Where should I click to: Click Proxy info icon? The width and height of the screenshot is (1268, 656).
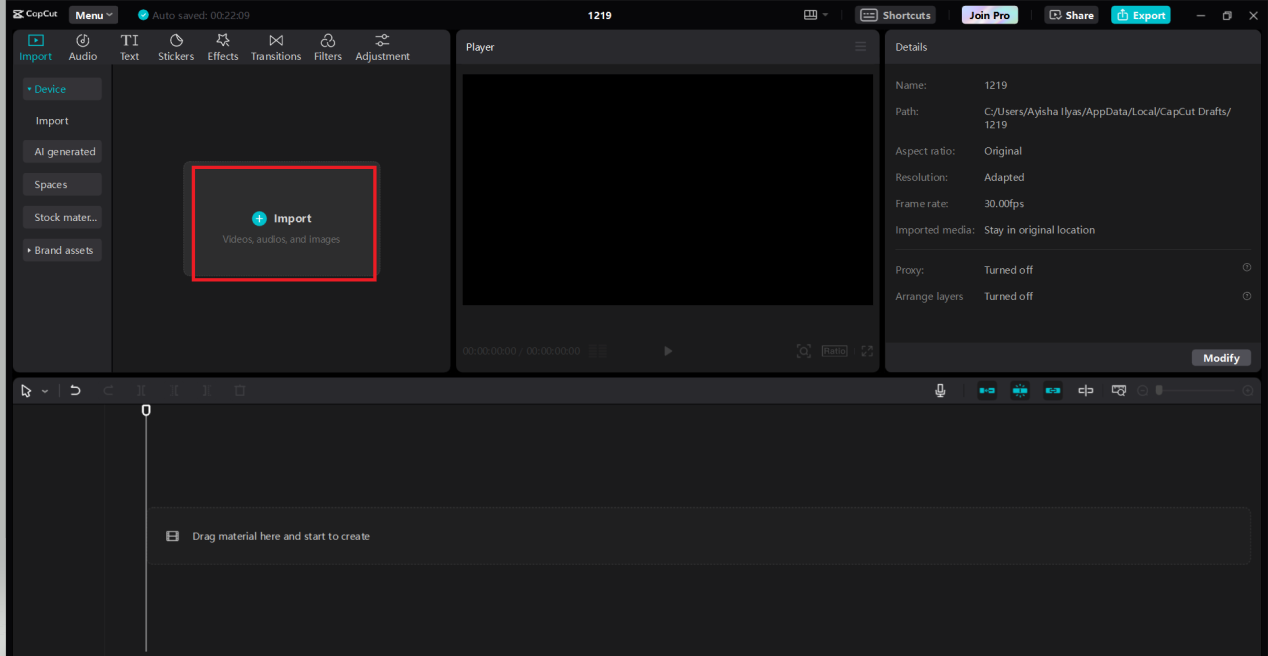tap(1247, 268)
